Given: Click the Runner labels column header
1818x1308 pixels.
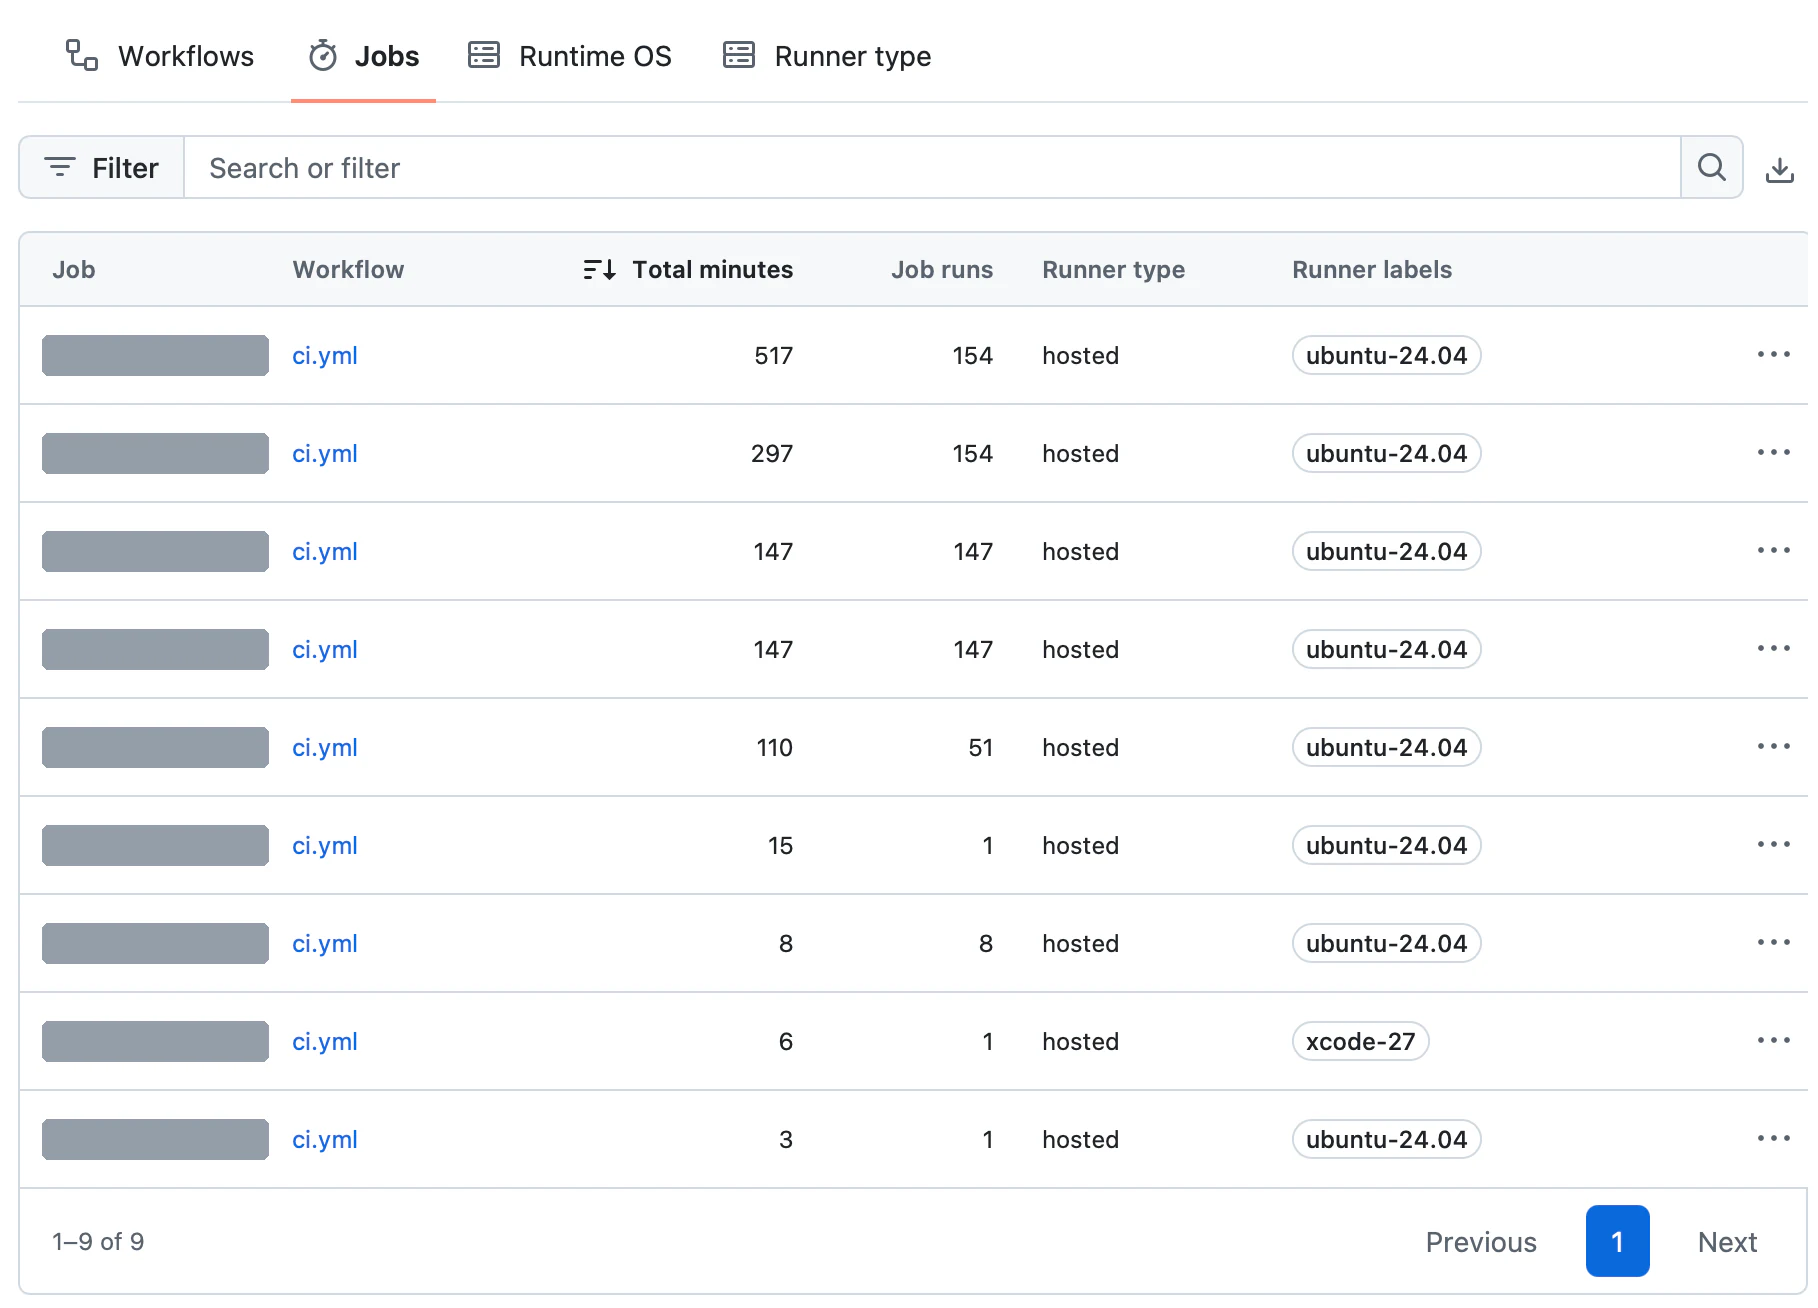Looking at the screenshot, I should [x=1372, y=270].
